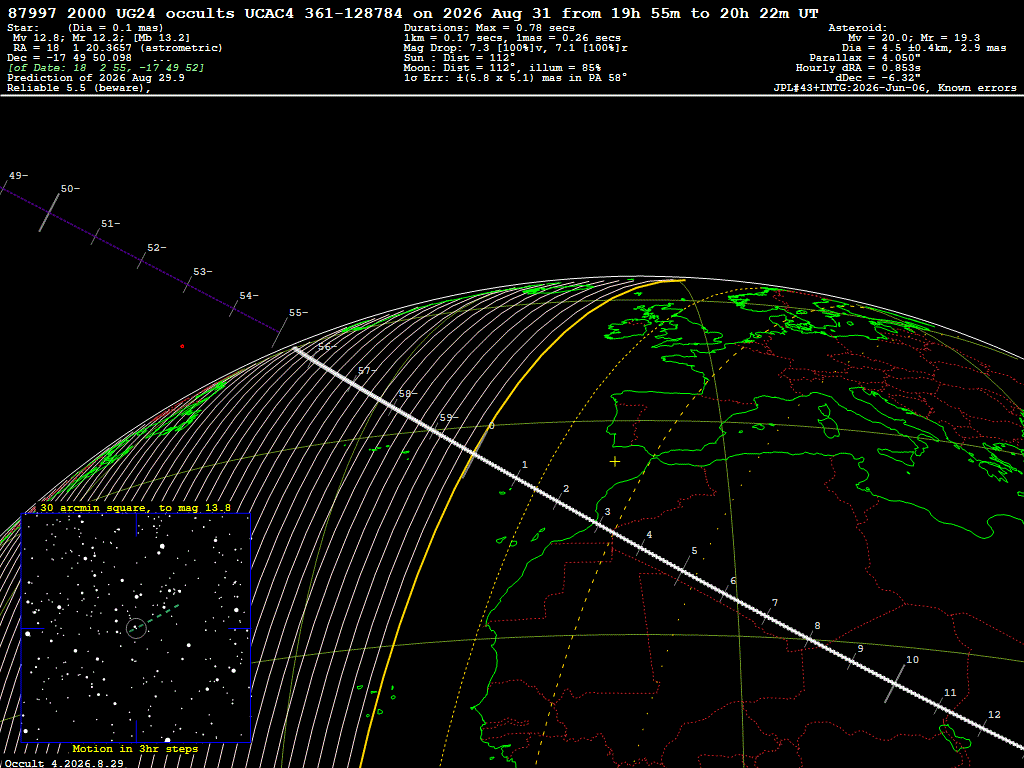Click the 'Occult 4.2026.8.29' version label
Viewport: 1024px width, 768px height.
pyautogui.click(x=64, y=763)
